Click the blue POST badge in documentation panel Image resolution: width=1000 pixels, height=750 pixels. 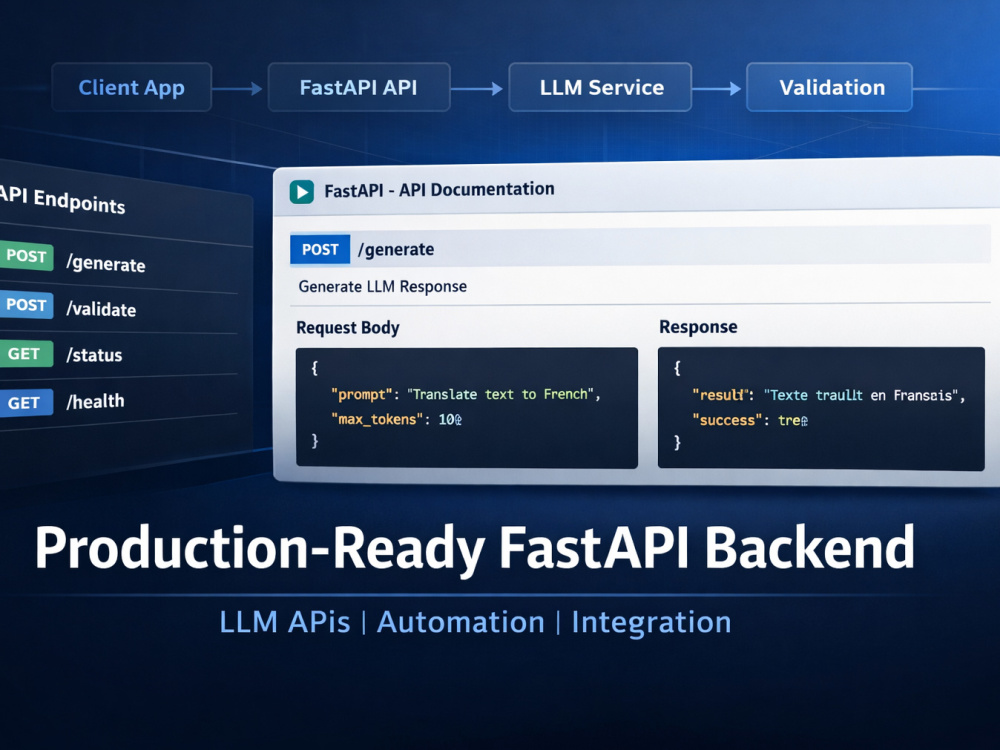pyautogui.click(x=320, y=249)
